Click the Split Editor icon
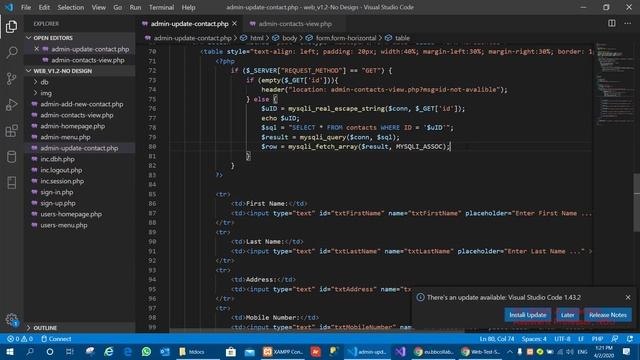This screenshot has width=640, height=360. 611,23
